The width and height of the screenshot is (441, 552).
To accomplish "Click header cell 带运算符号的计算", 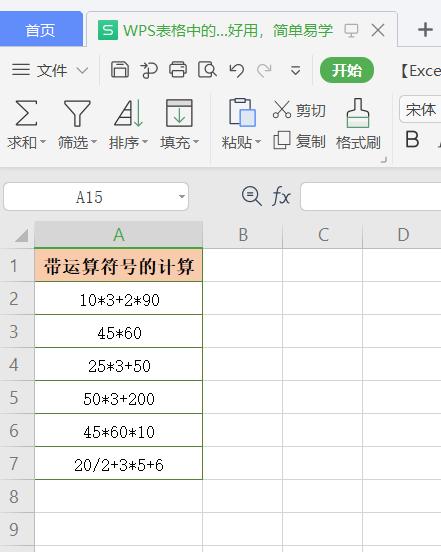I will pos(119,265).
